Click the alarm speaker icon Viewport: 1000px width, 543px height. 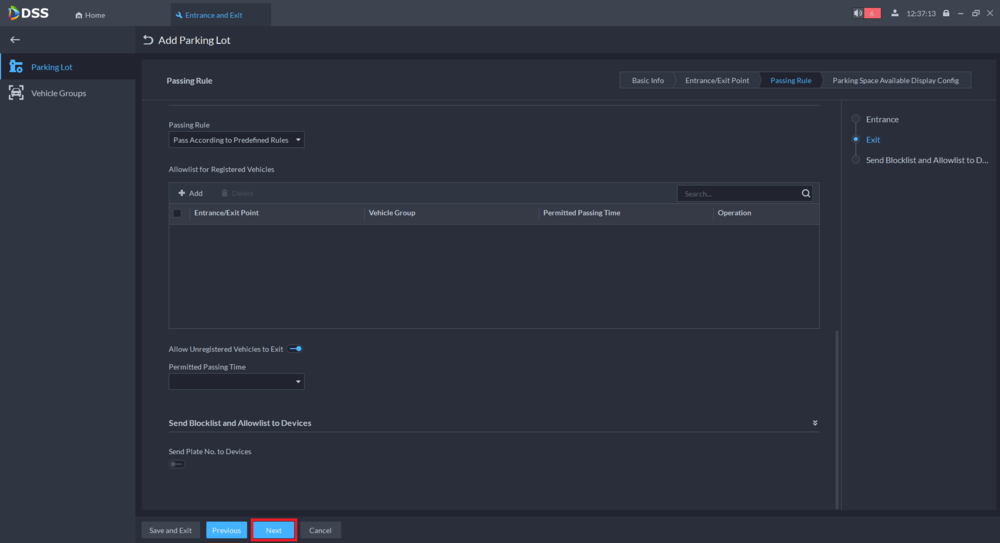[x=857, y=14]
